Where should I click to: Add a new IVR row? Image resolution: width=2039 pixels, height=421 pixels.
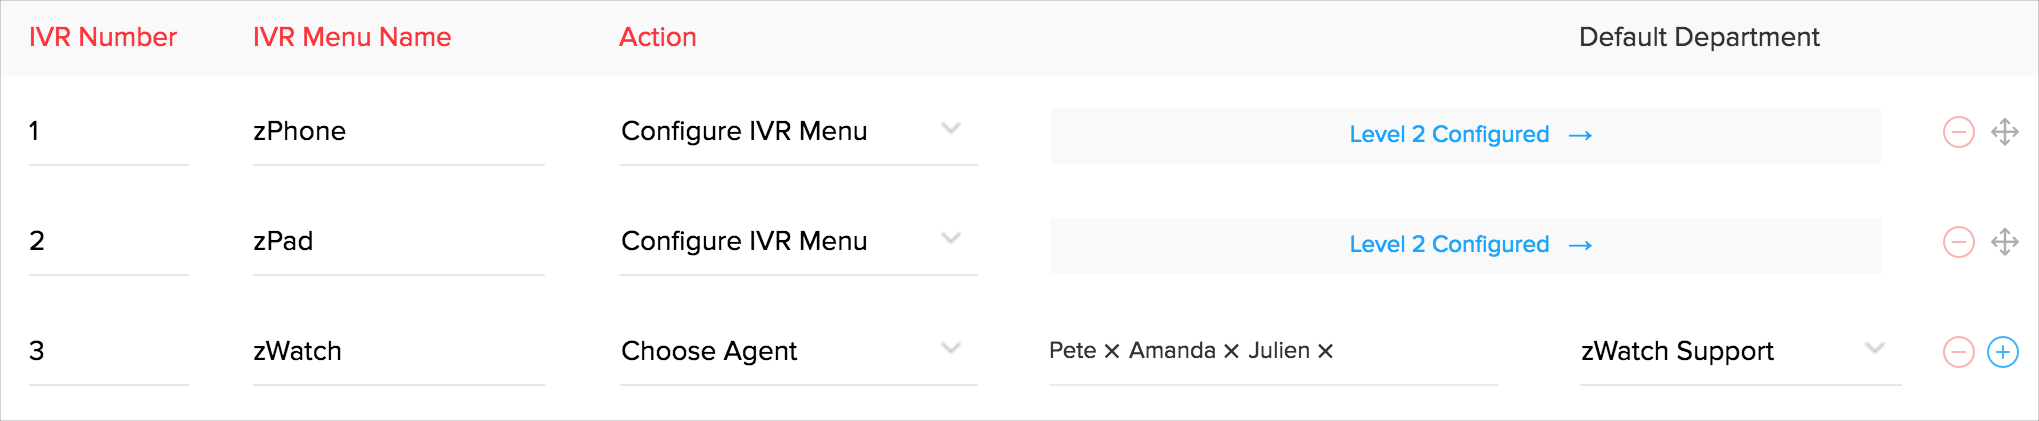pos(2003,352)
